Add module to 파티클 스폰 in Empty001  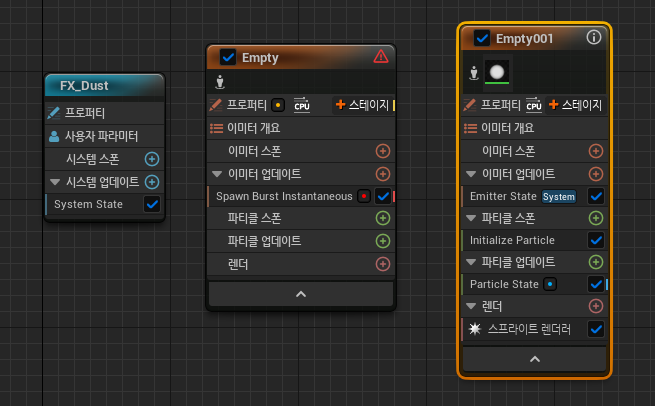596,218
